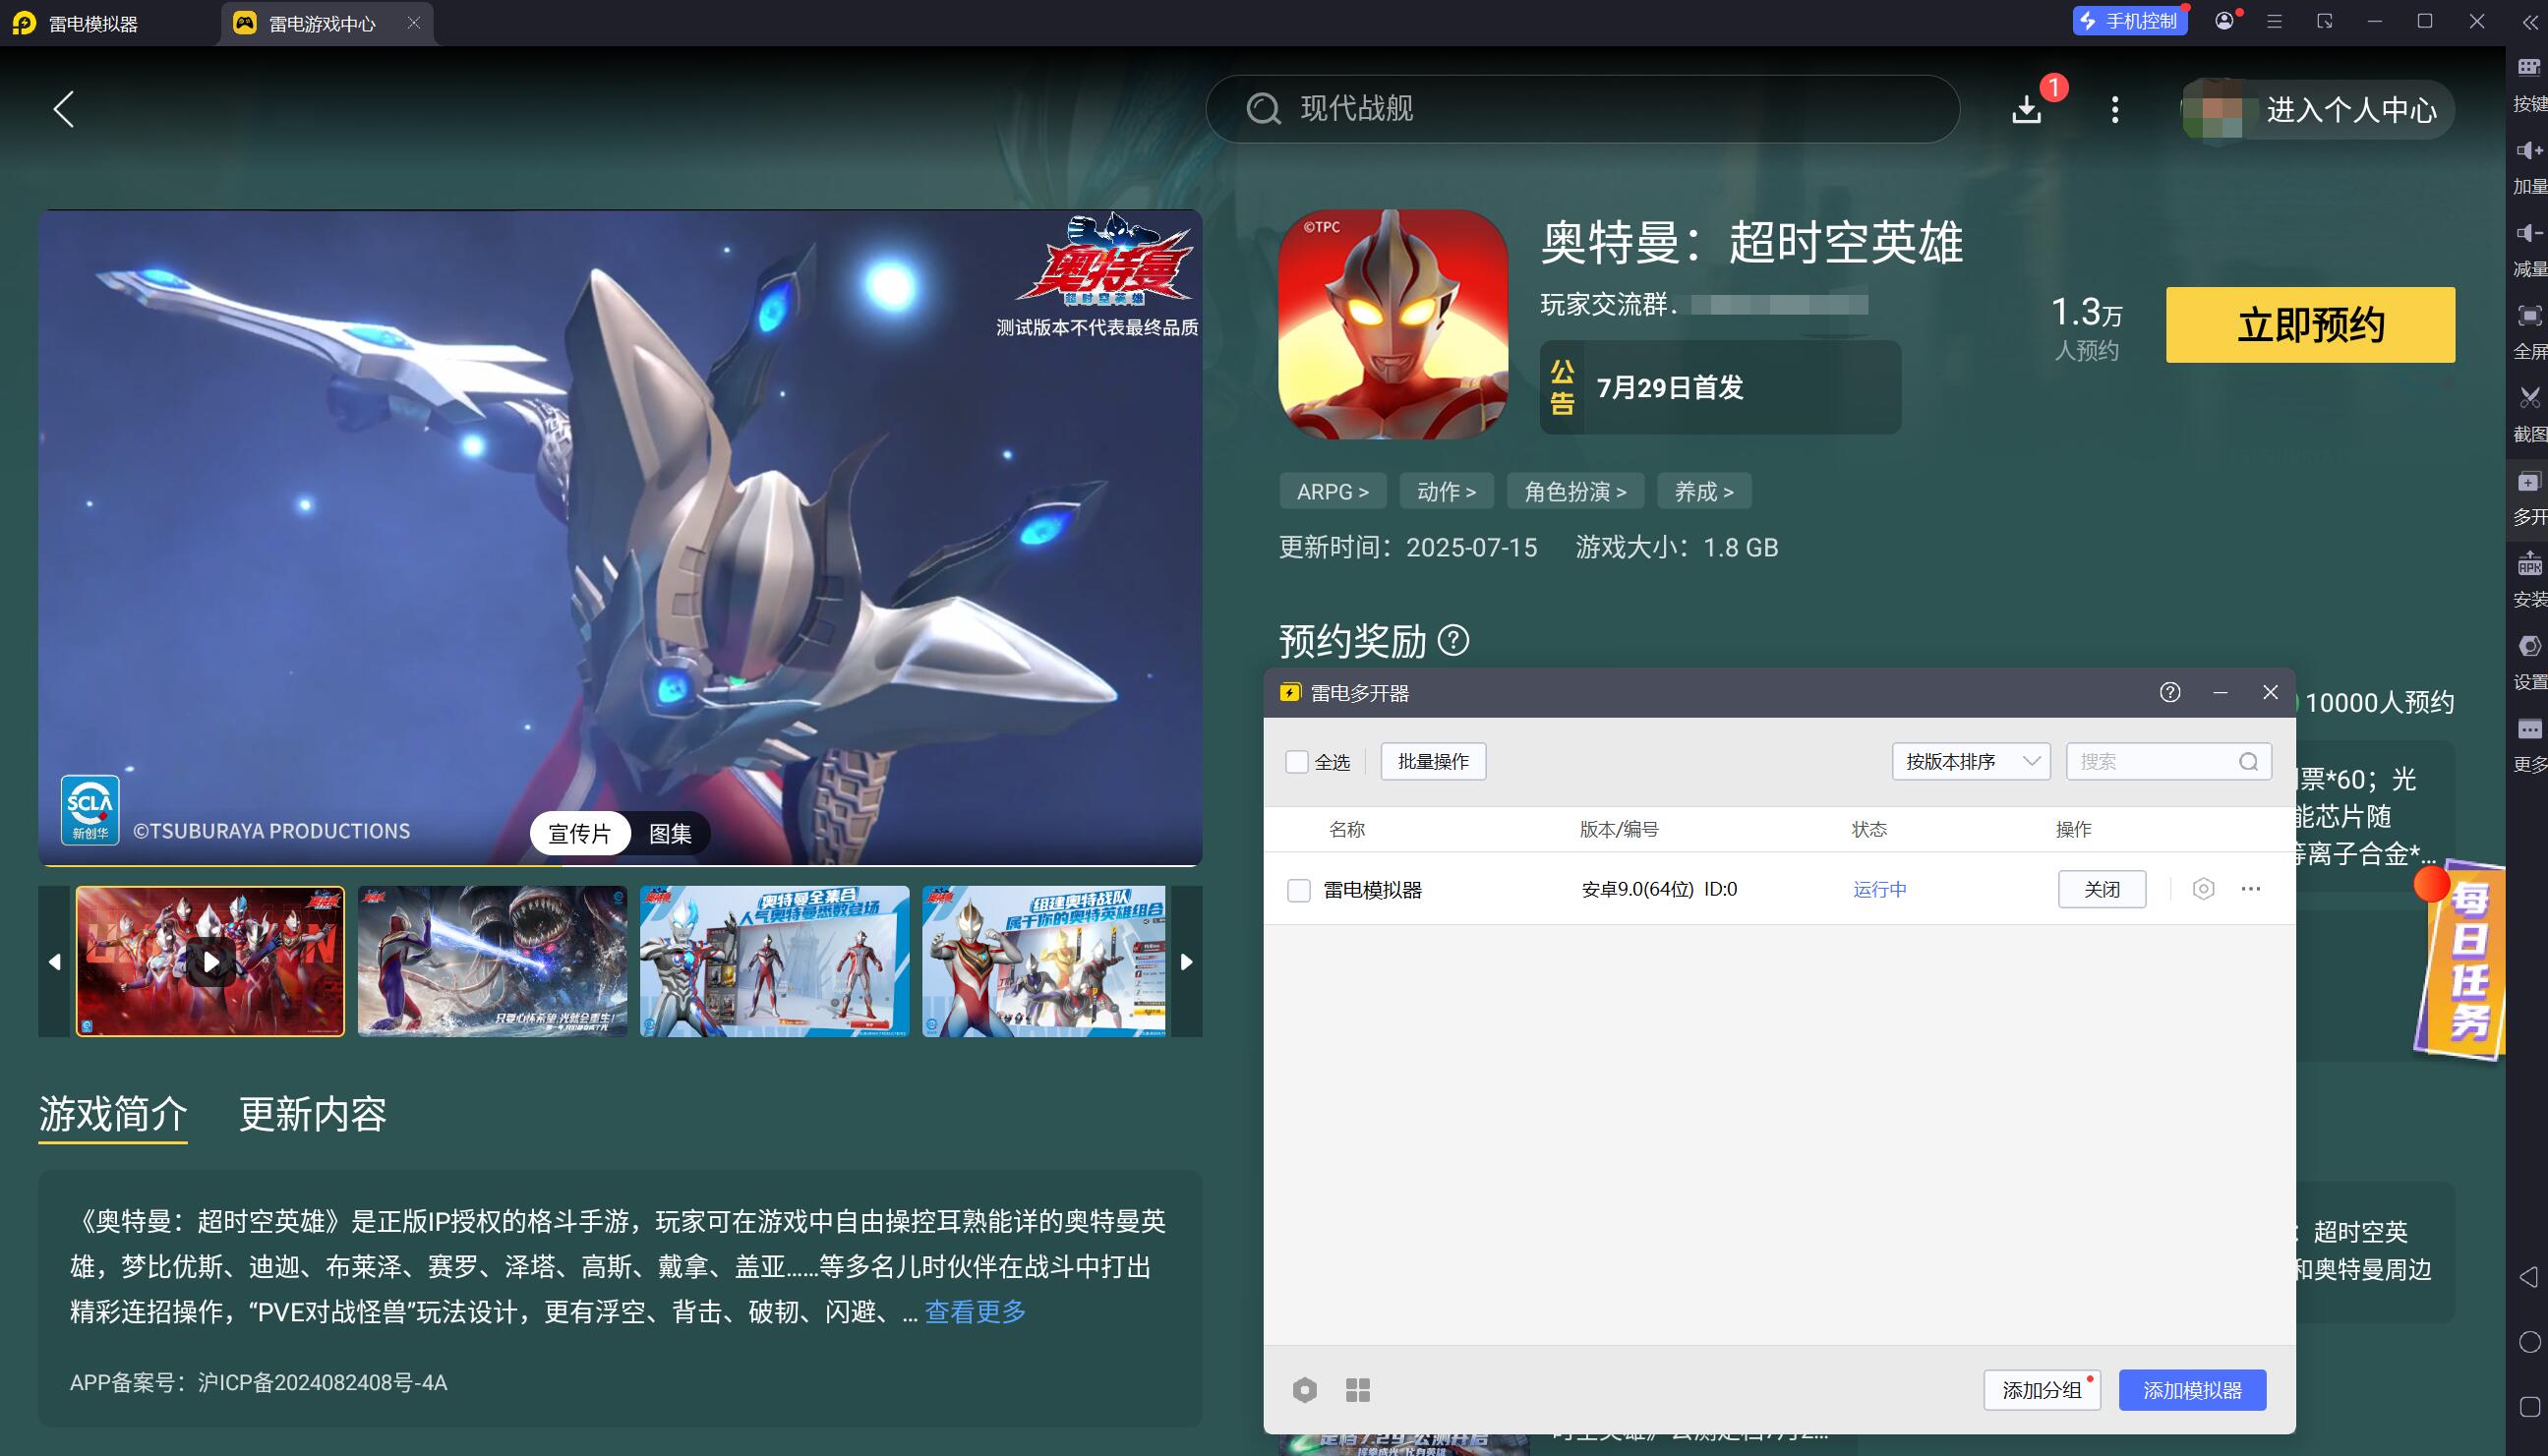Click the 运行中 status text
2548x1456 pixels.
click(x=1879, y=889)
